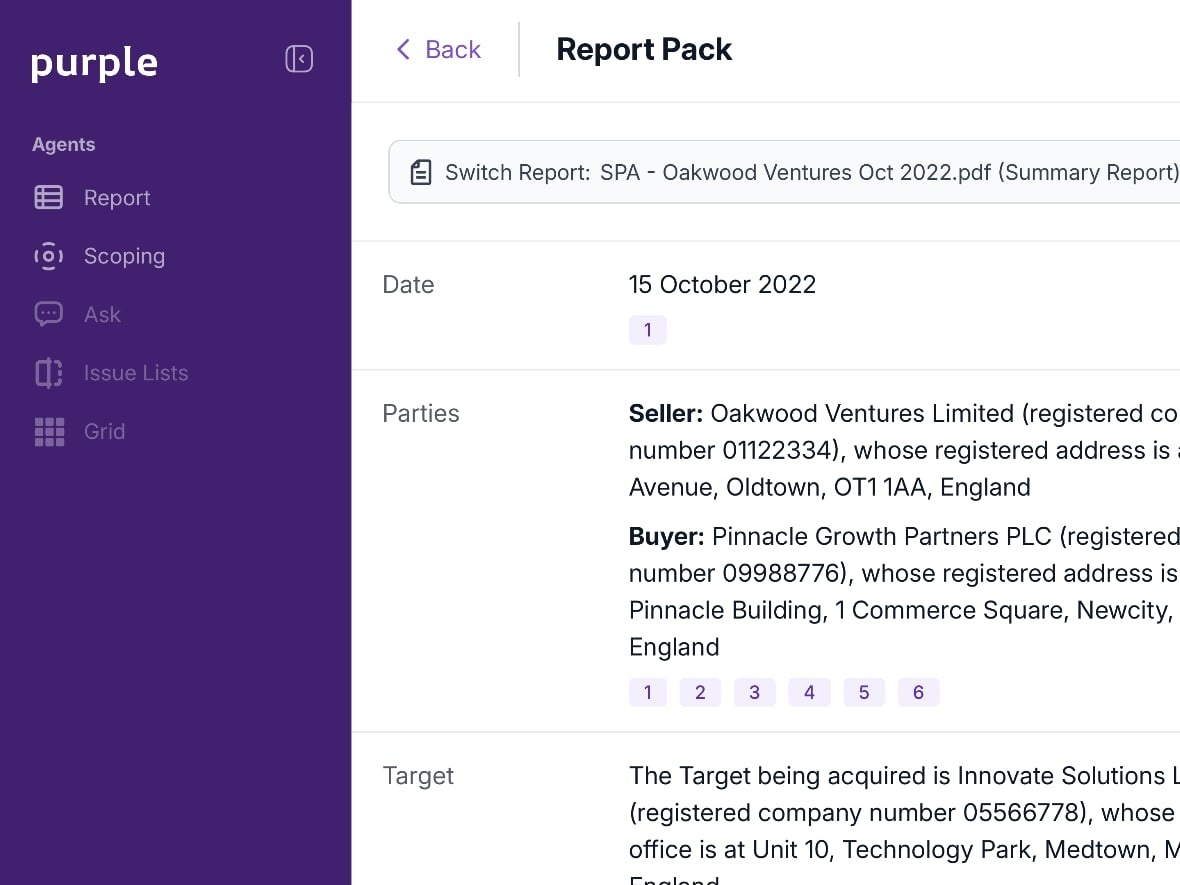Select the Scoping menu entry
The height and width of the screenshot is (885, 1180).
click(x=124, y=256)
